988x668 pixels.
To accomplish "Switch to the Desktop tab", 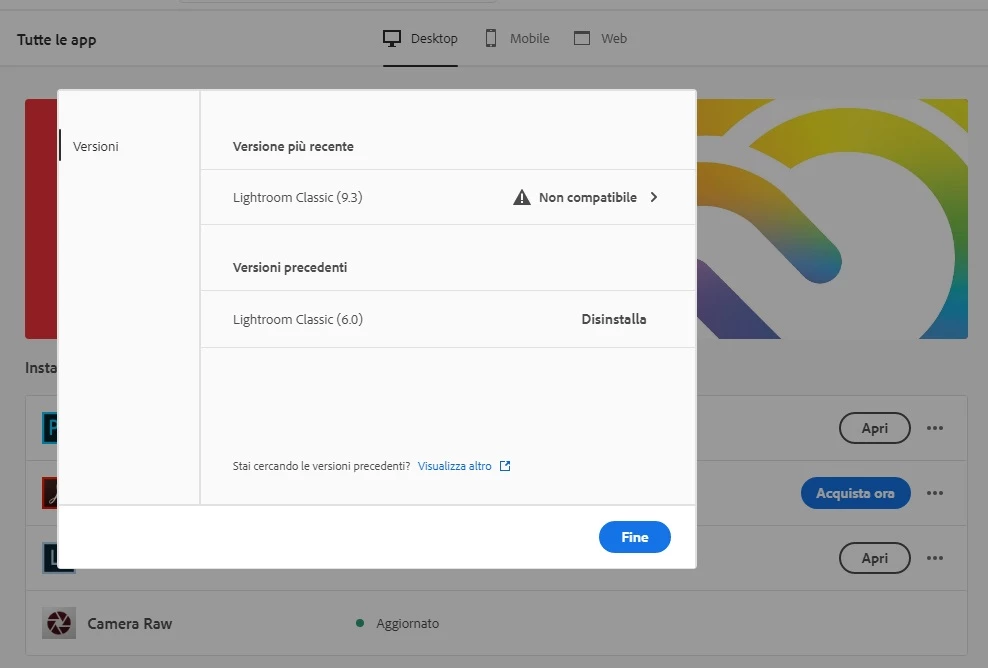I will pos(420,38).
